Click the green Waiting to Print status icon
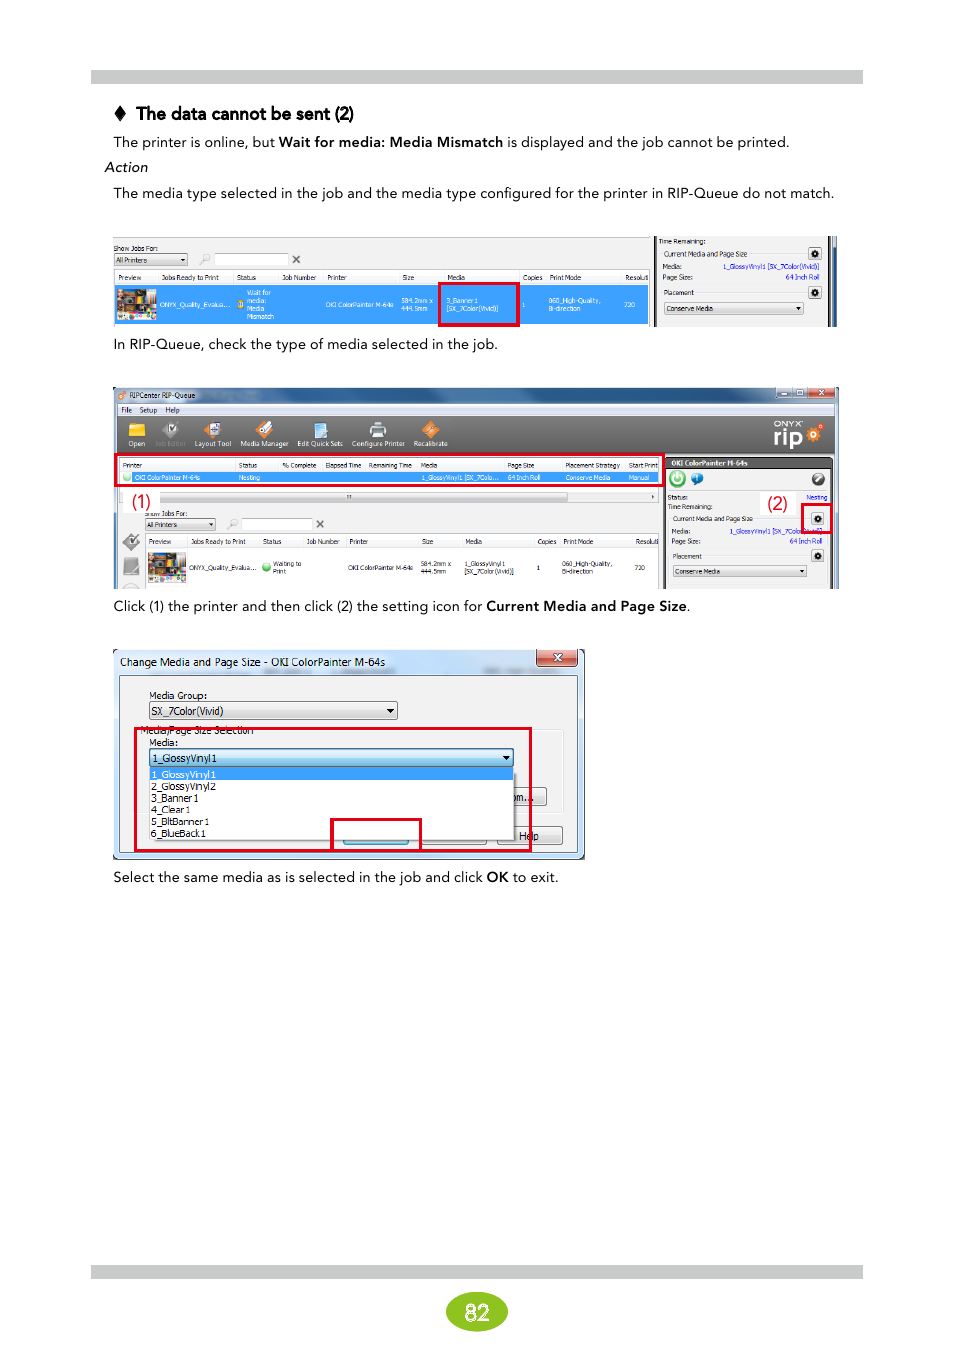 pos(267,567)
